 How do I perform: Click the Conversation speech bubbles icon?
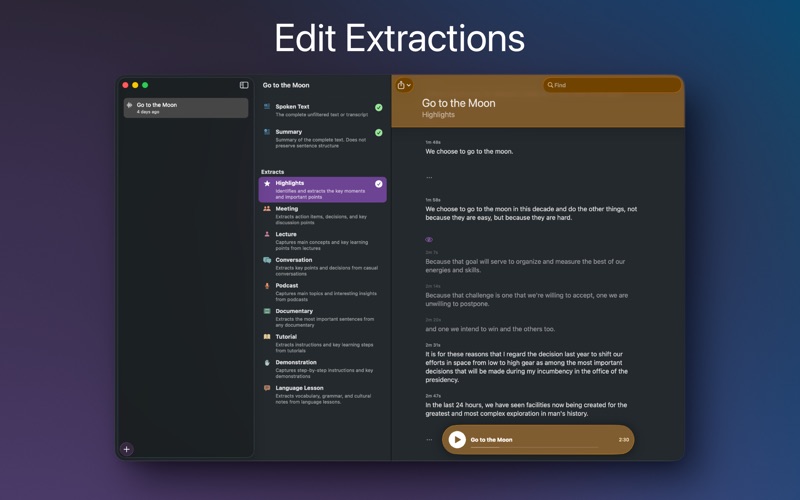(x=267, y=260)
